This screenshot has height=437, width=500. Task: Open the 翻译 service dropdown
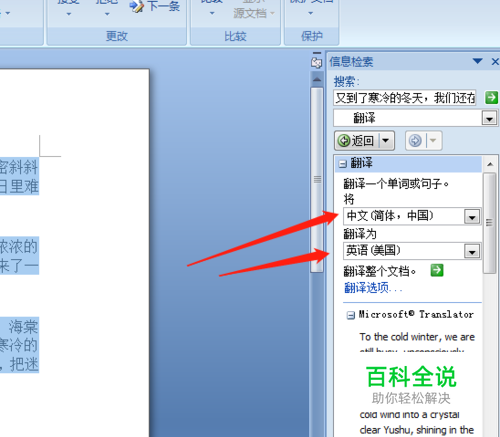tap(489, 118)
